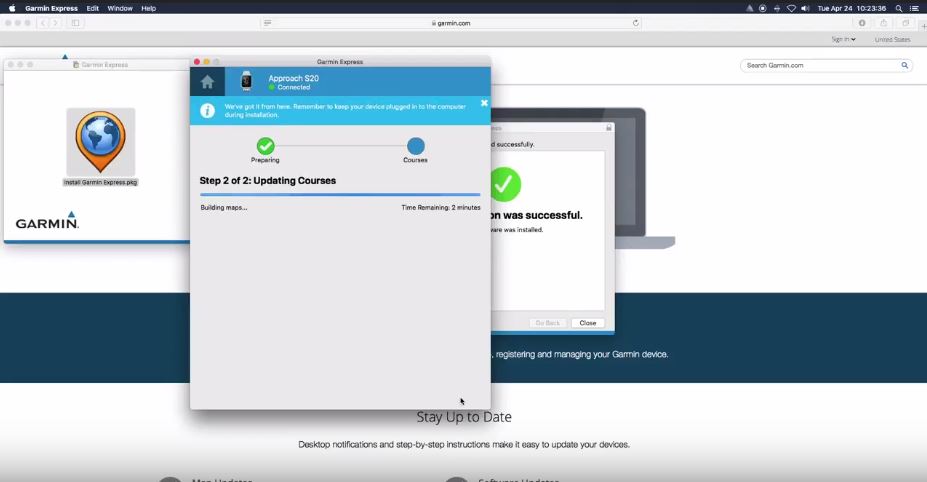This screenshot has height=482, width=927.
Task: Go back in Safari
Action: pyautogui.click(x=43, y=23)
